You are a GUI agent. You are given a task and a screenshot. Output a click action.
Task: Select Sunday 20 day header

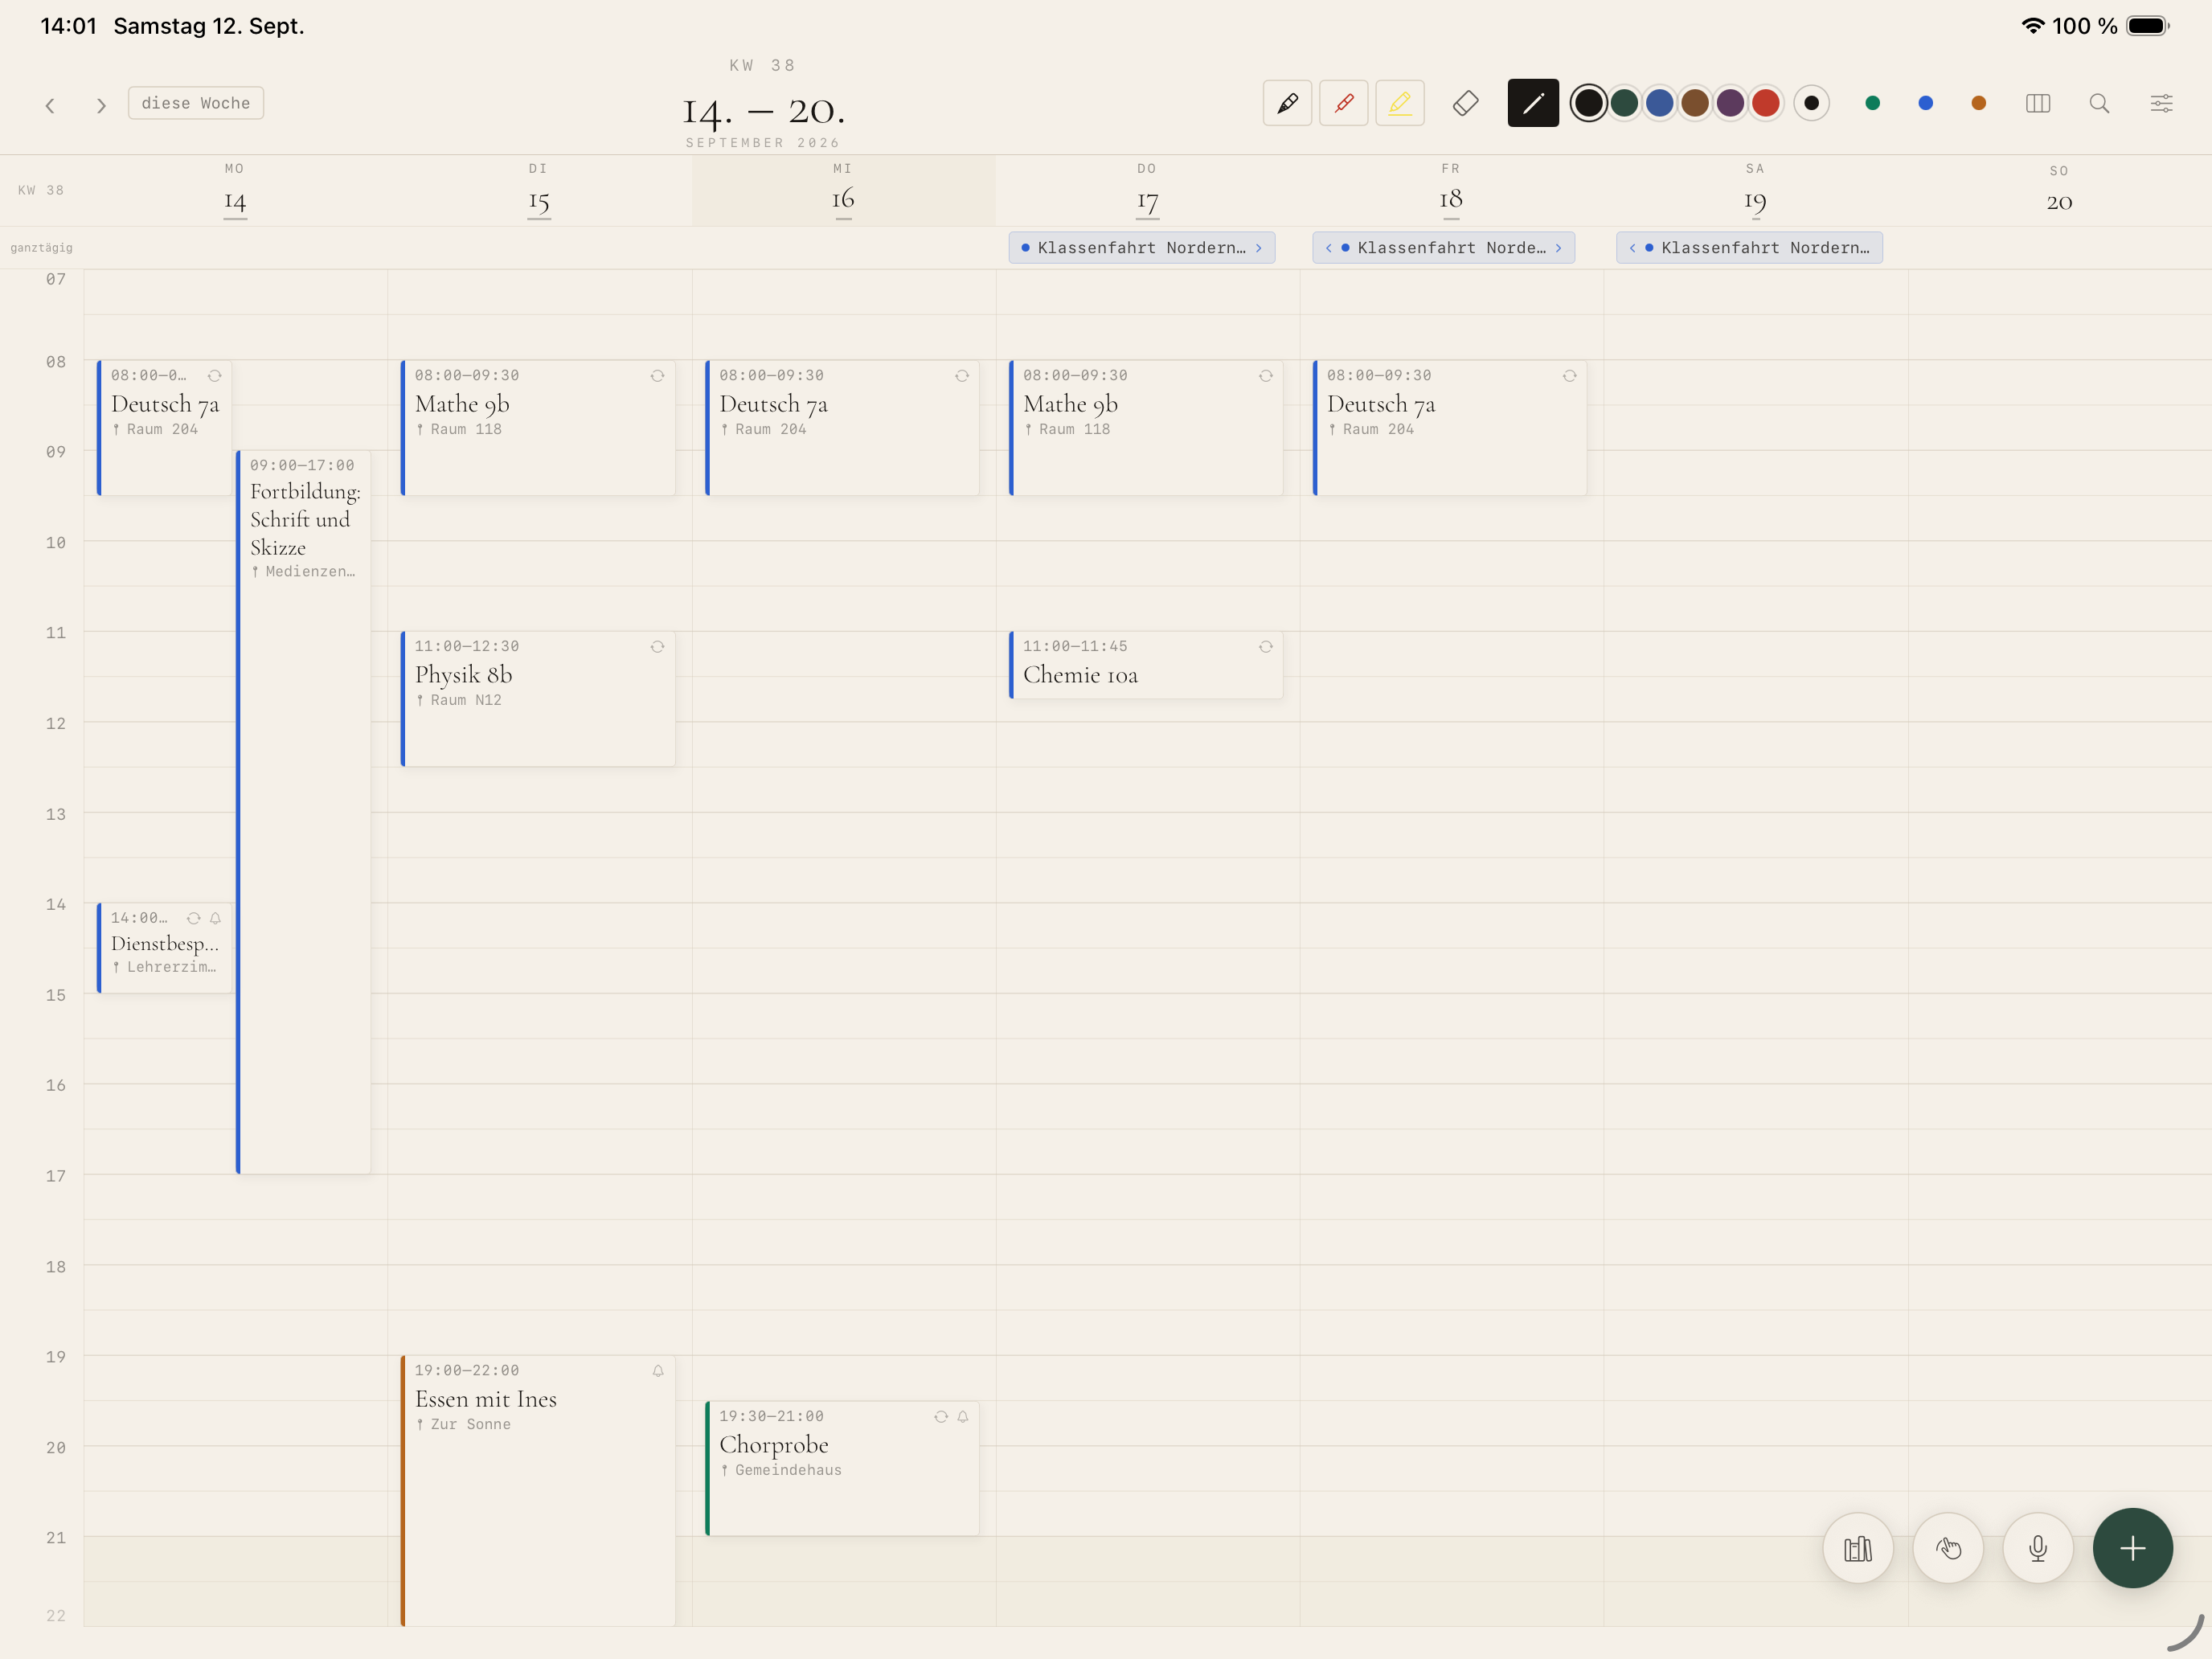pos(2058,190)
